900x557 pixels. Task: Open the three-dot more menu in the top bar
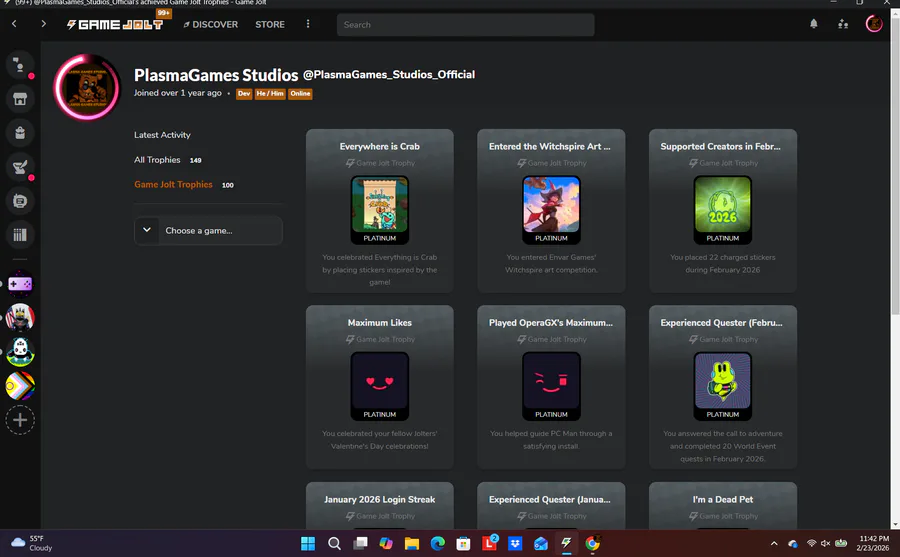click(308, 24)
